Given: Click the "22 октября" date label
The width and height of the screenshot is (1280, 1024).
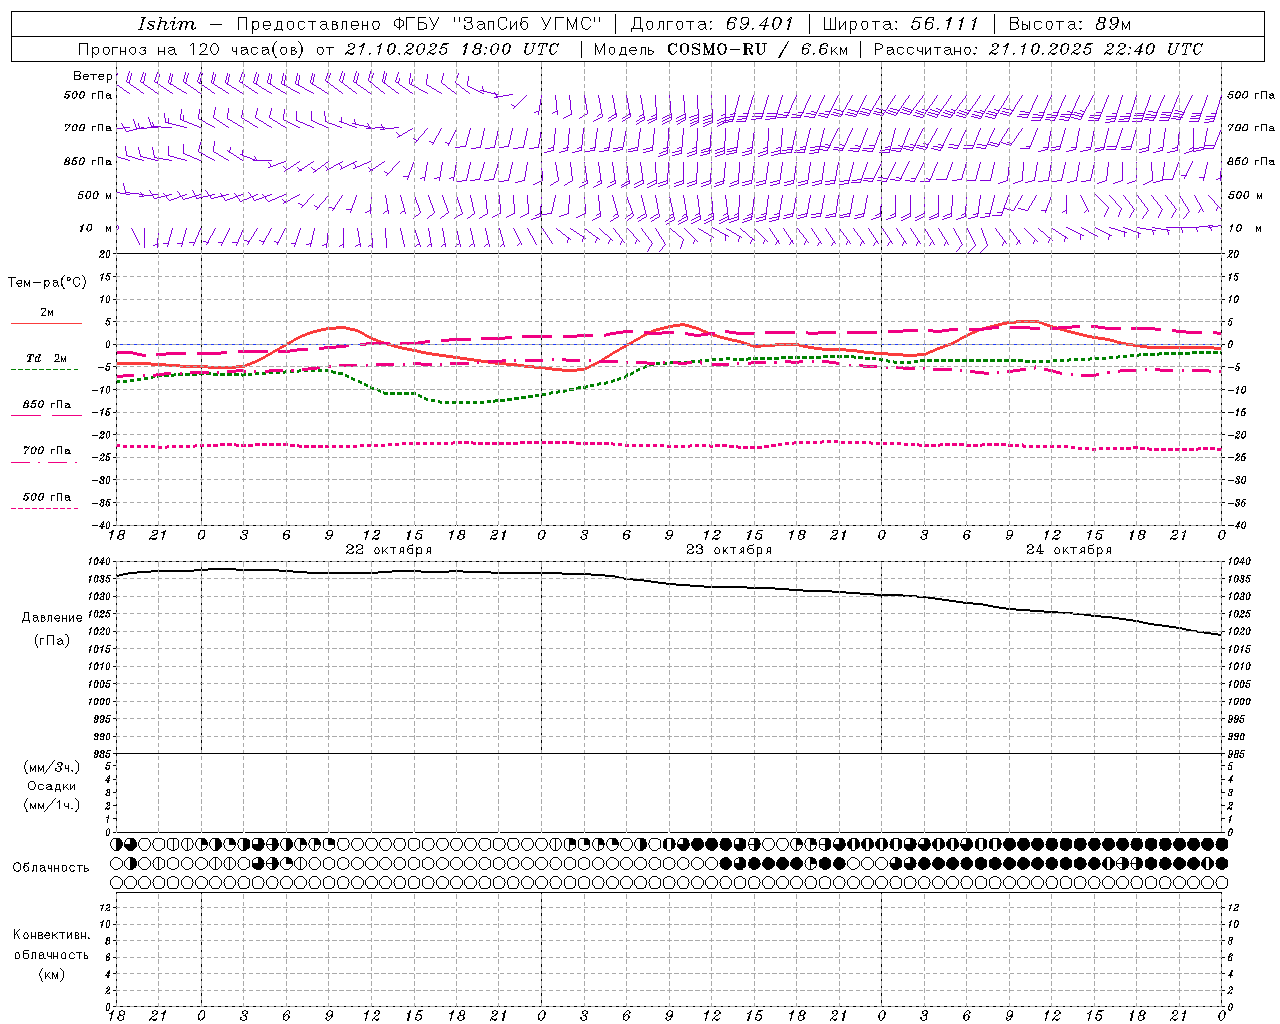Looking at the screenshot, I should pos(389,550).
